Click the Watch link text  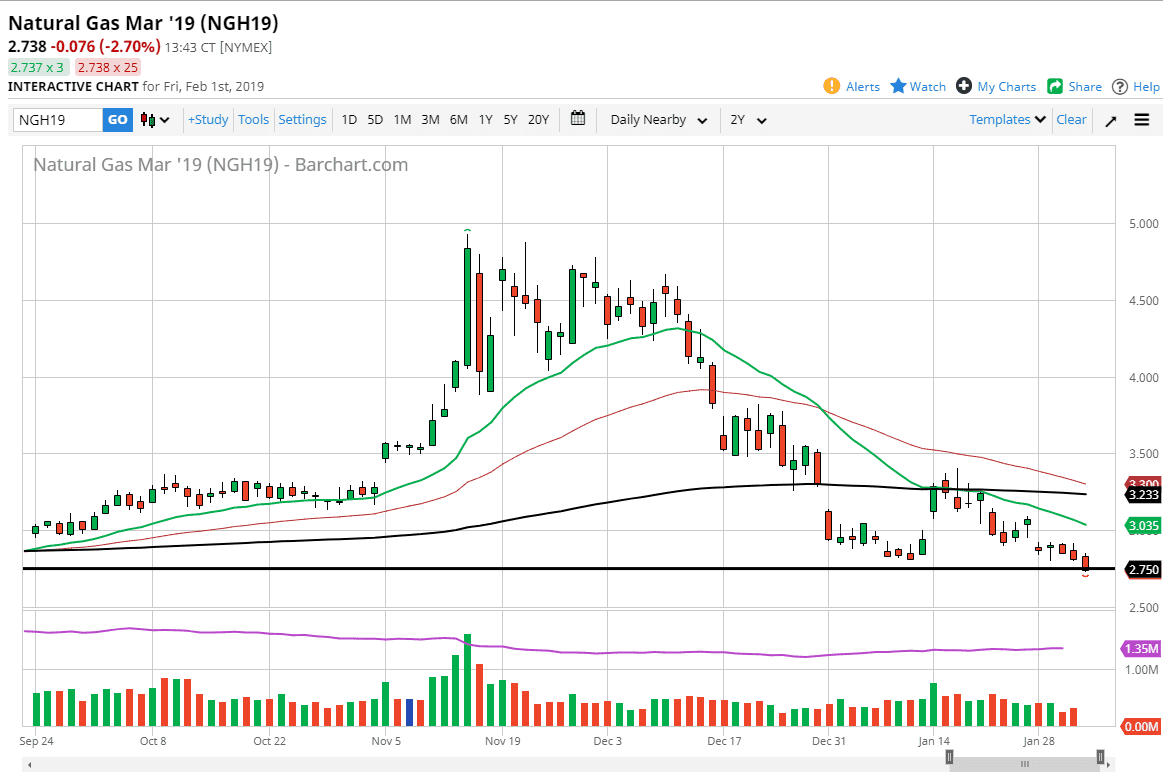pos(928,87)
